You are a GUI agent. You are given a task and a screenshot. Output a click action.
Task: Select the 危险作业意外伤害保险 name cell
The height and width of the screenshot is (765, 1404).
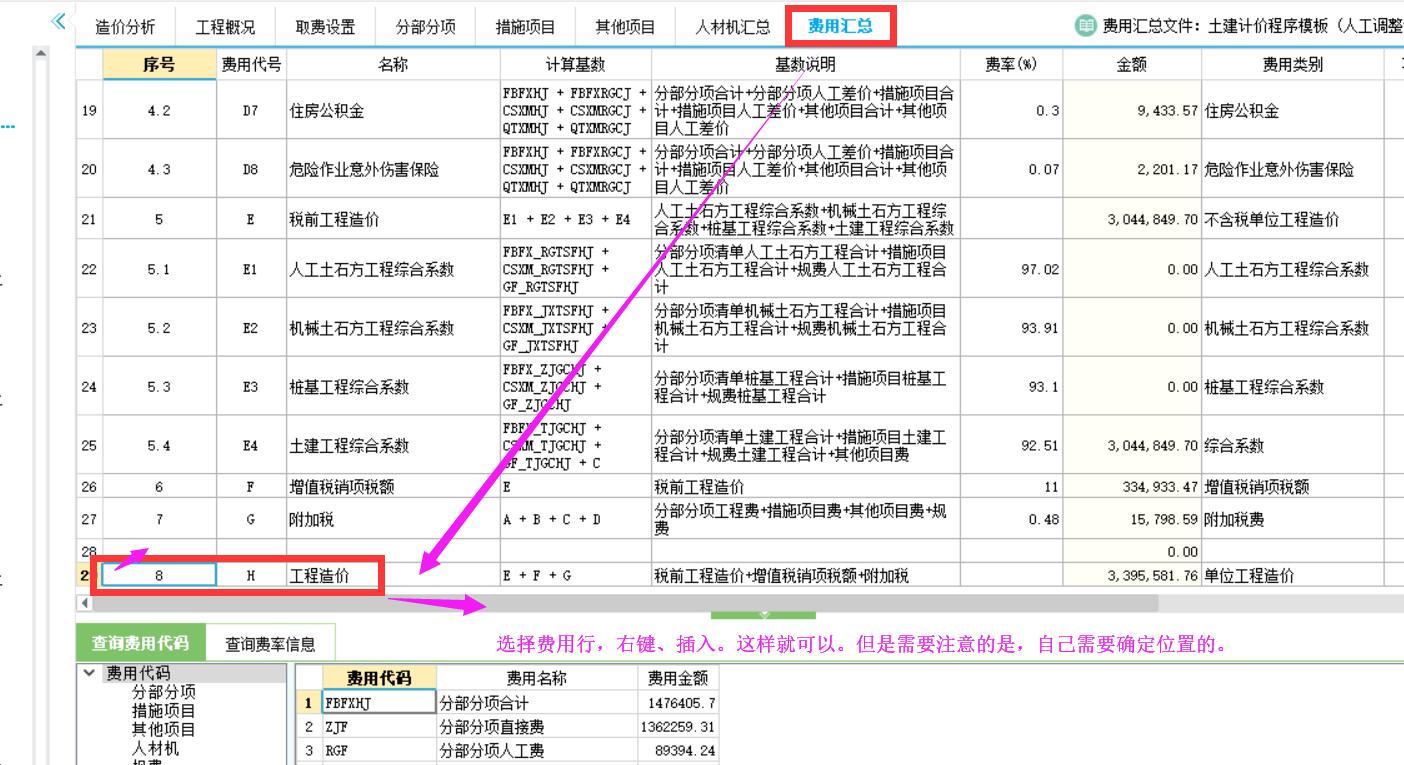click(393, 170)
